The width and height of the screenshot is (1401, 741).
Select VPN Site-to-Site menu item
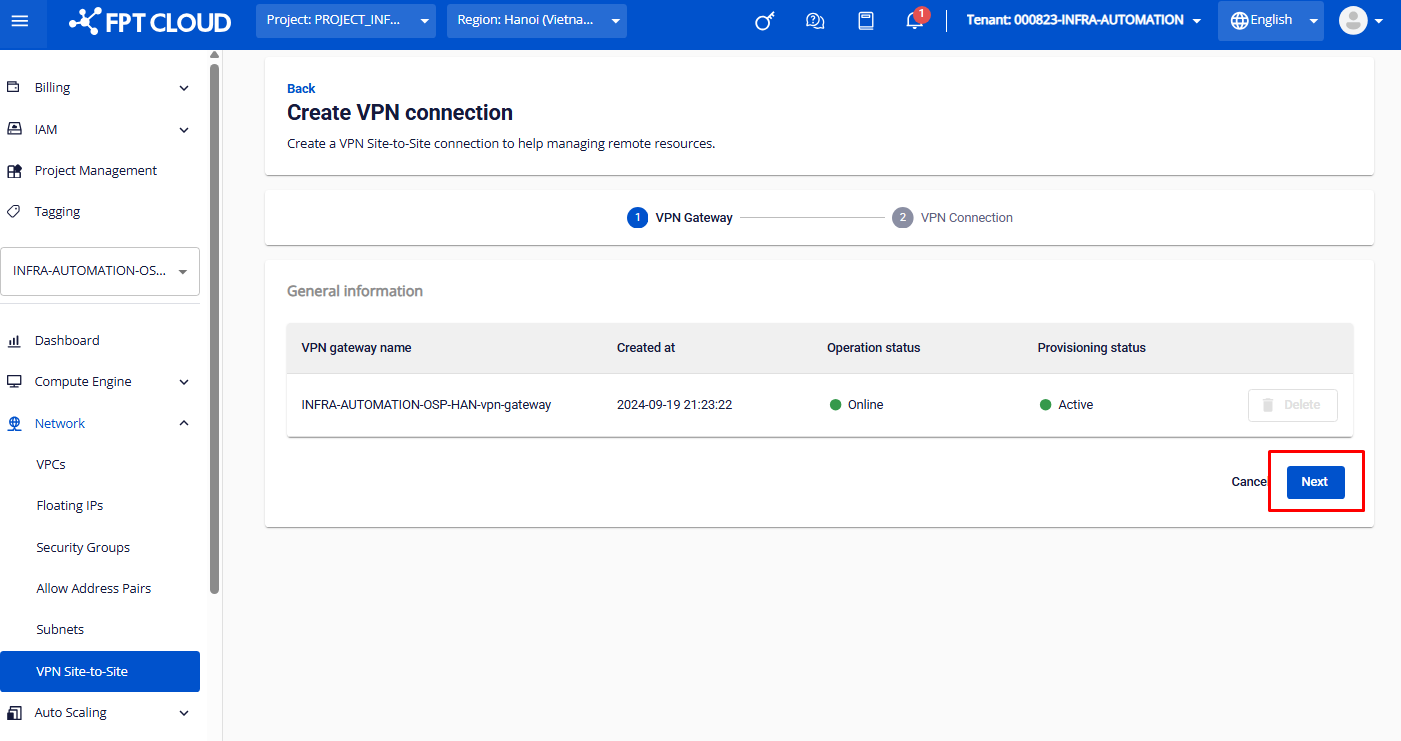pos(100,672)
